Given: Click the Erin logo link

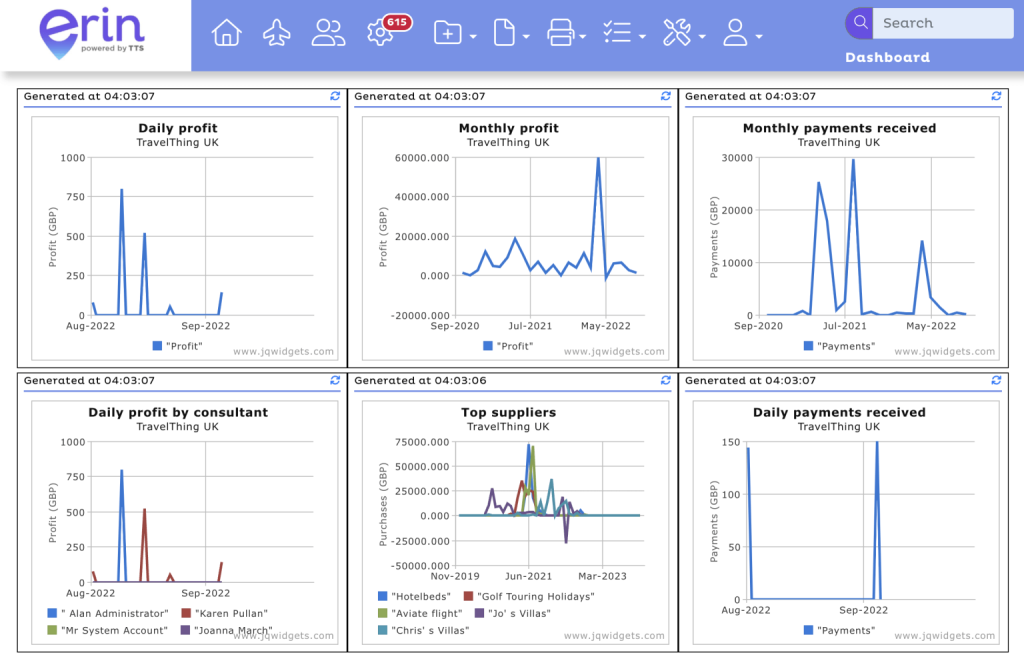Looking at the screenshot, I should 92,35.
